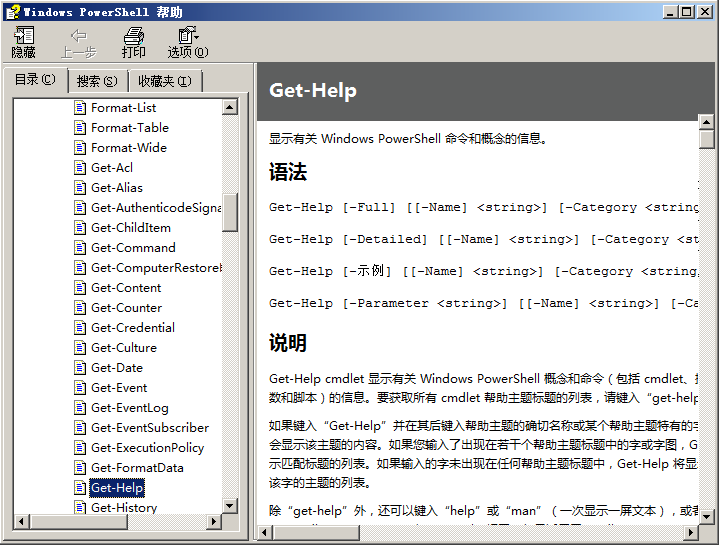Open the Format-Table help topic
This screenshot has height=545, width=719.
pos(130,127)
